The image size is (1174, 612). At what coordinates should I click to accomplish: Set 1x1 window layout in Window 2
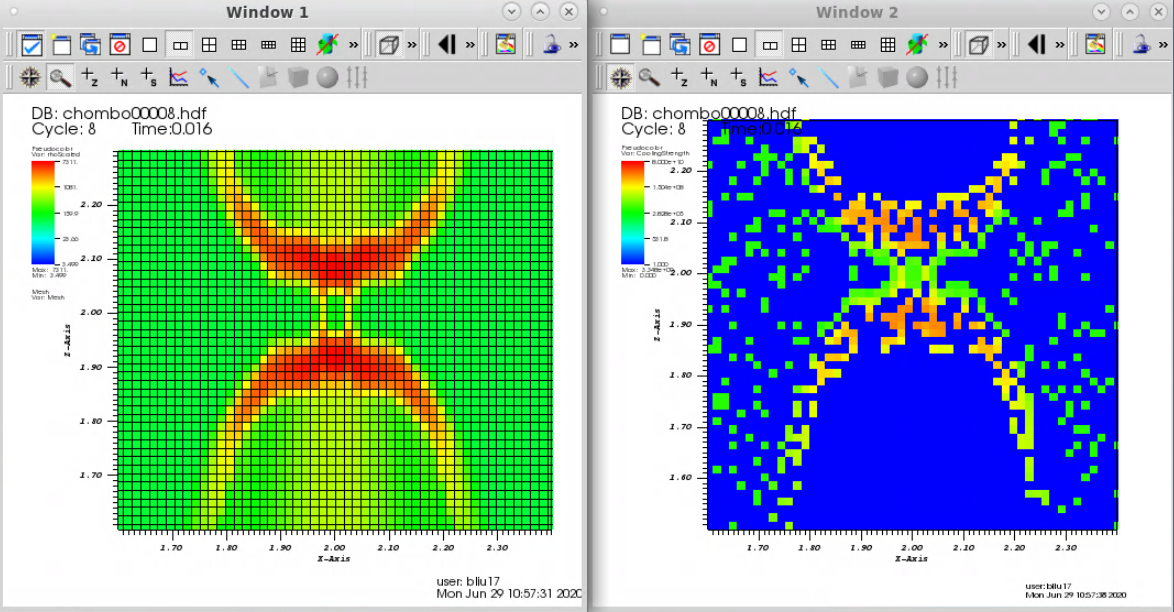(739, 45)
